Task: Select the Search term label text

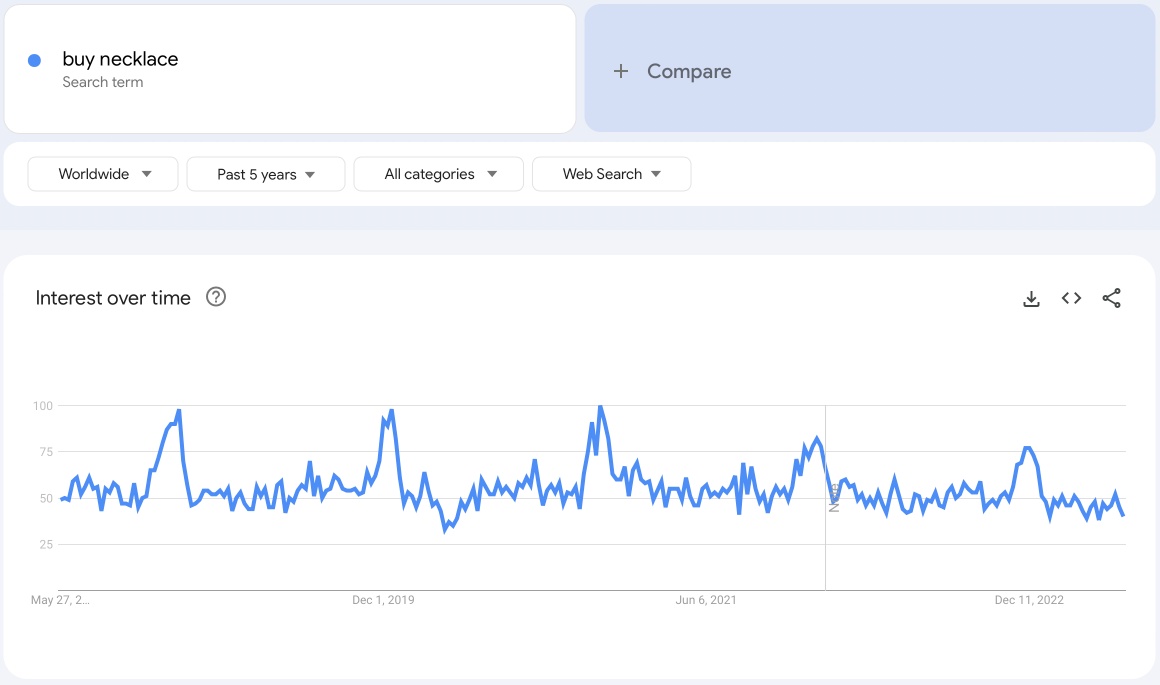Action: tap(103, 82)
